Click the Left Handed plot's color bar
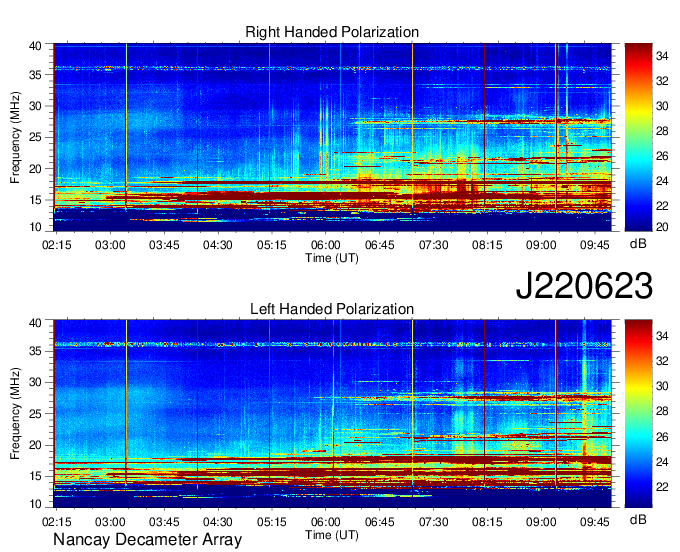The image size is (680, 552). [x=638, y=413]
